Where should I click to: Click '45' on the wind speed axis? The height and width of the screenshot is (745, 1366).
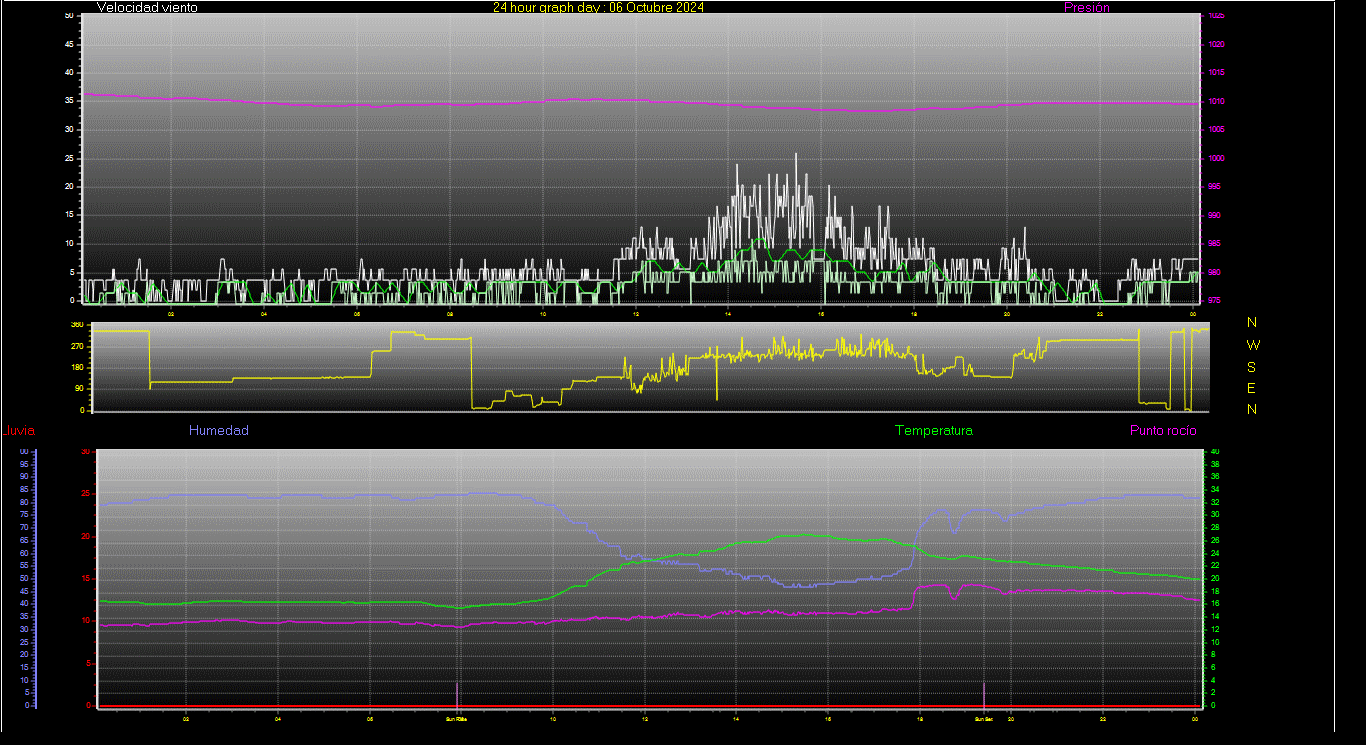click(69, 45)
